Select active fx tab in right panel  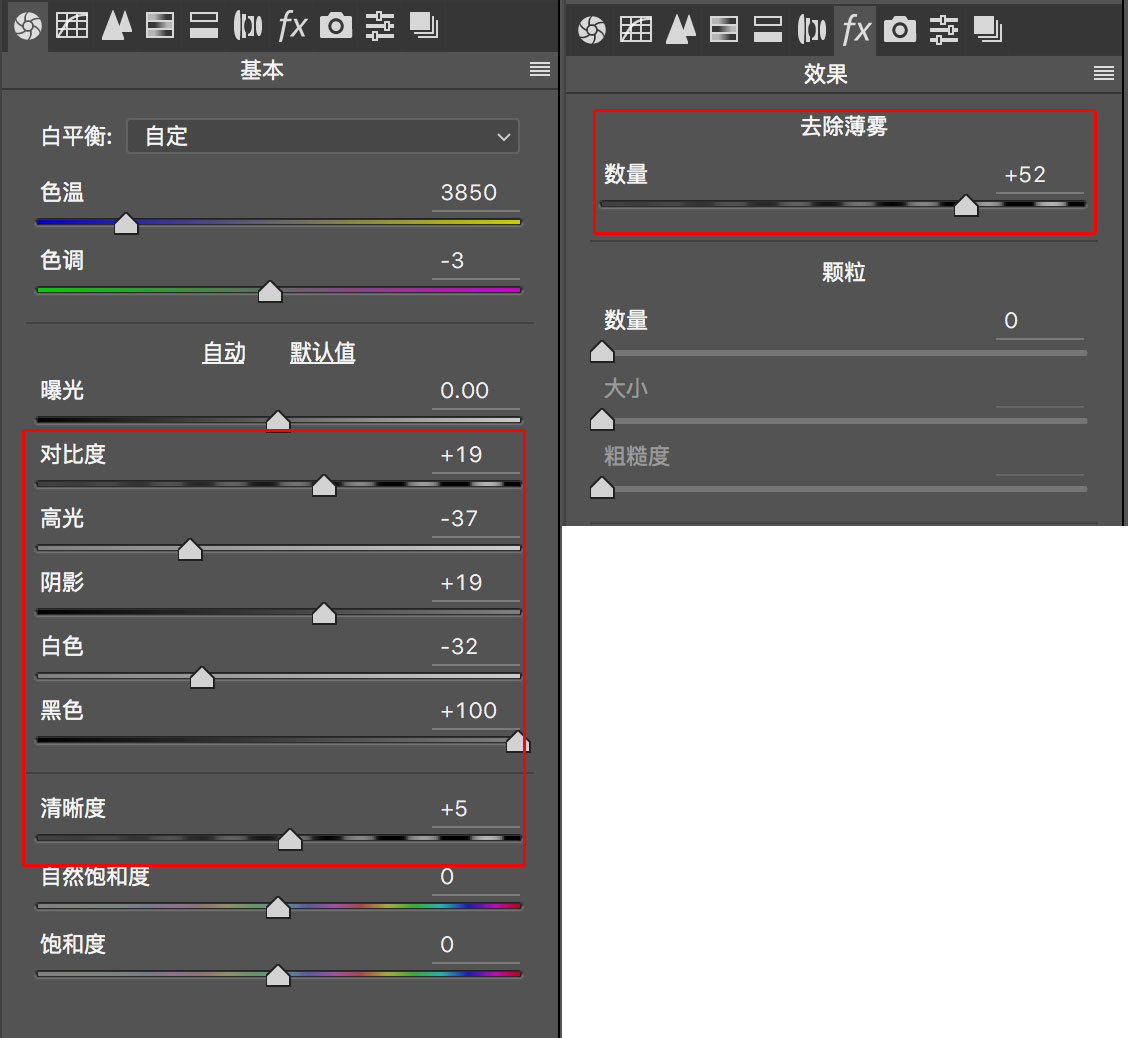tap(856, 30)
